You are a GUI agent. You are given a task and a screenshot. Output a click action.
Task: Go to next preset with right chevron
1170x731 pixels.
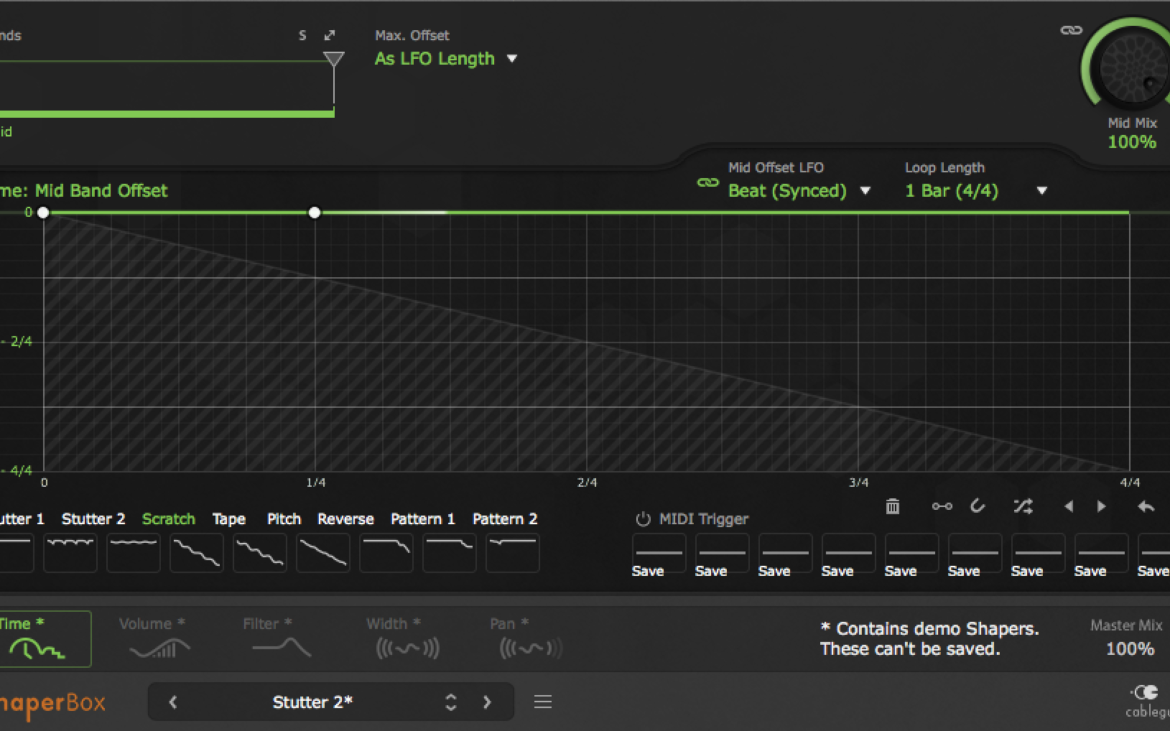click(487, 702)
